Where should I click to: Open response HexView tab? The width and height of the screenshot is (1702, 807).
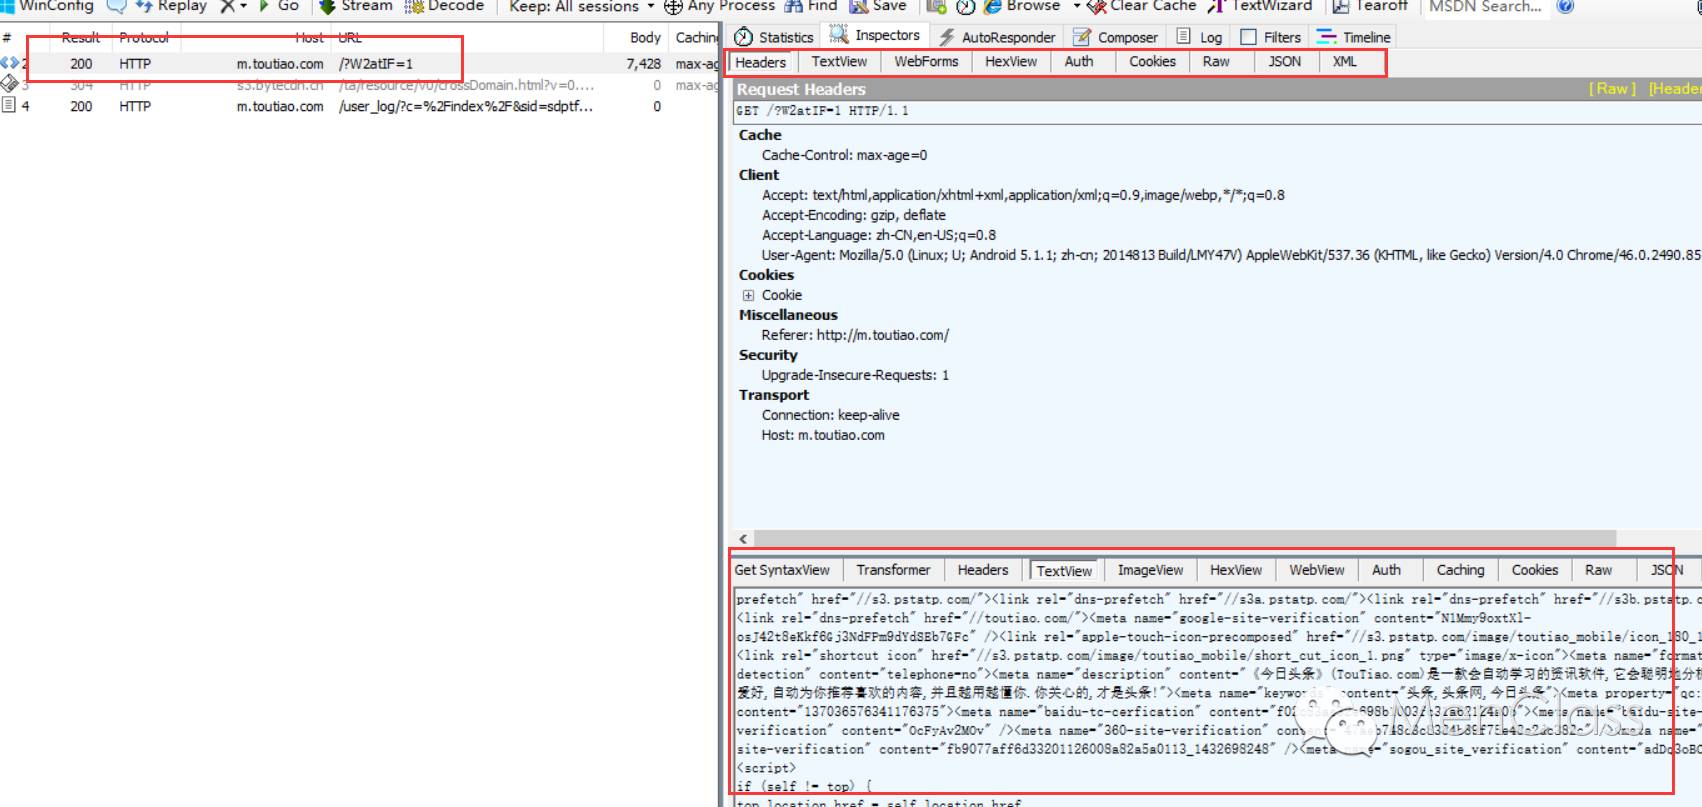coord(1236,570)
